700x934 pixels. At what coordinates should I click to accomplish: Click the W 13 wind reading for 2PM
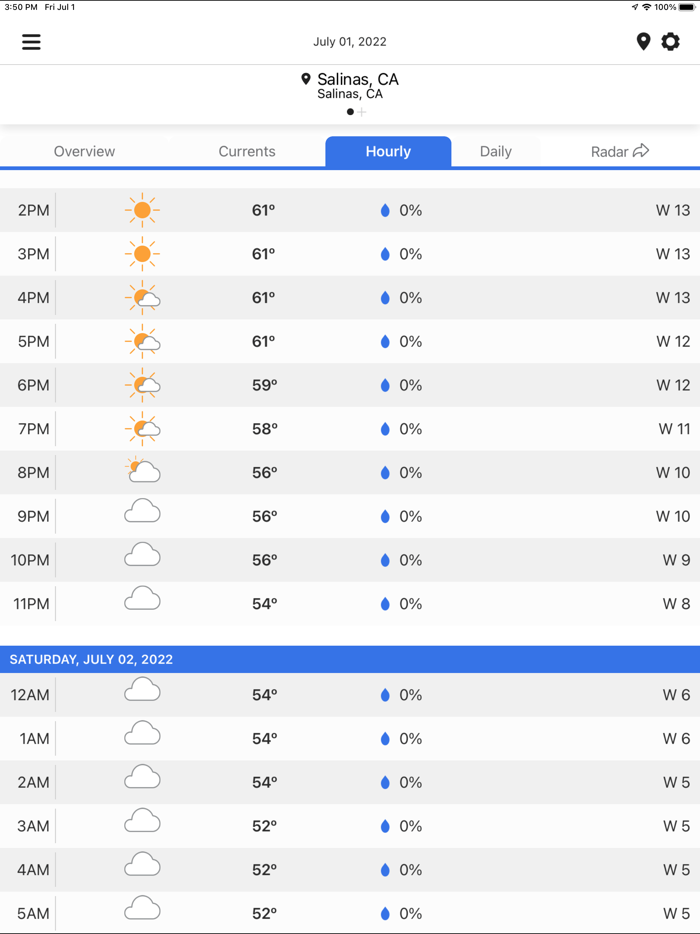[674, 210]
